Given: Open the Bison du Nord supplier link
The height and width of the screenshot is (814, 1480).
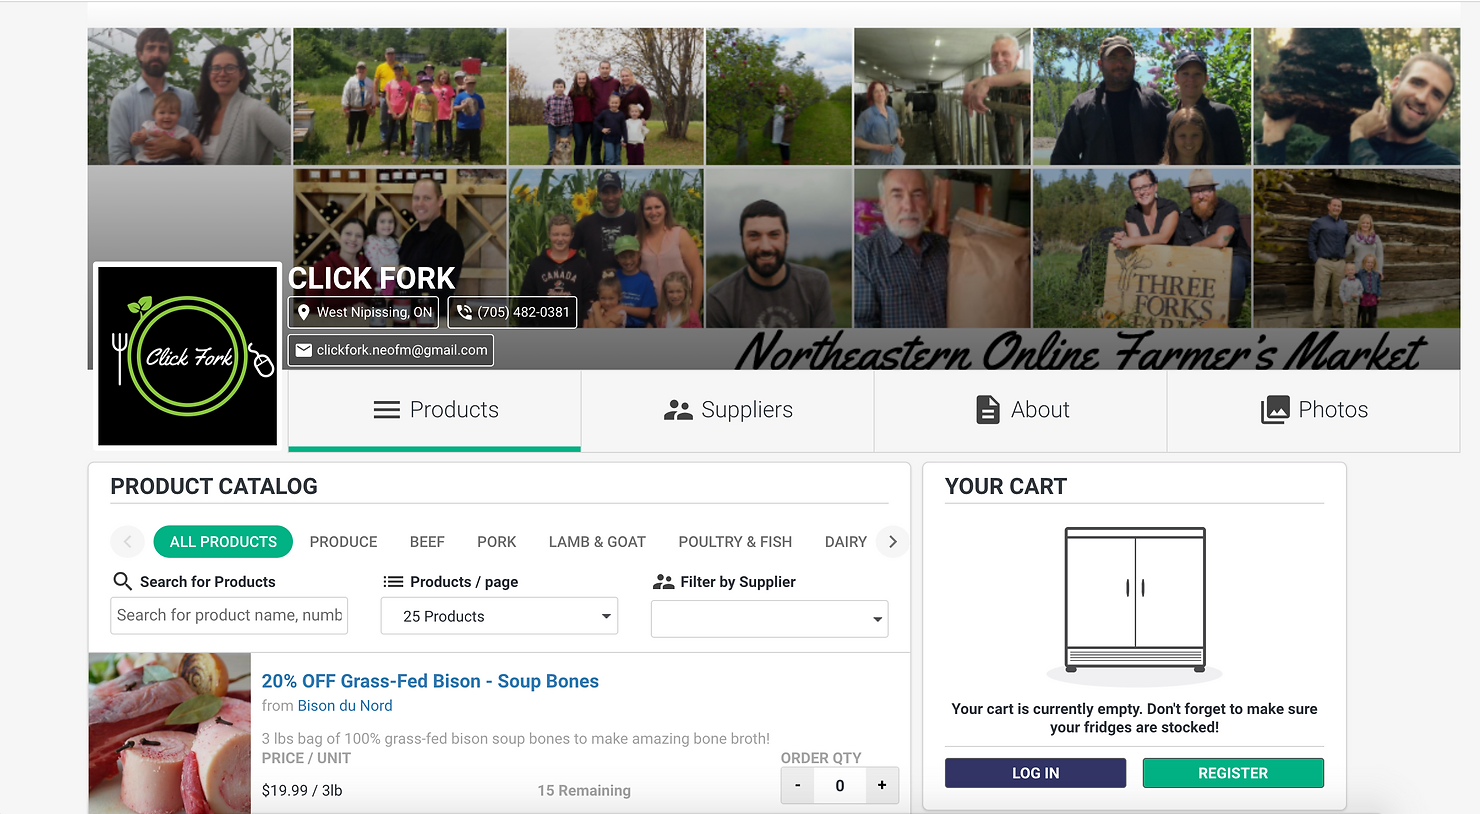Looking at the screenshot, I should (x=345, y=706).
